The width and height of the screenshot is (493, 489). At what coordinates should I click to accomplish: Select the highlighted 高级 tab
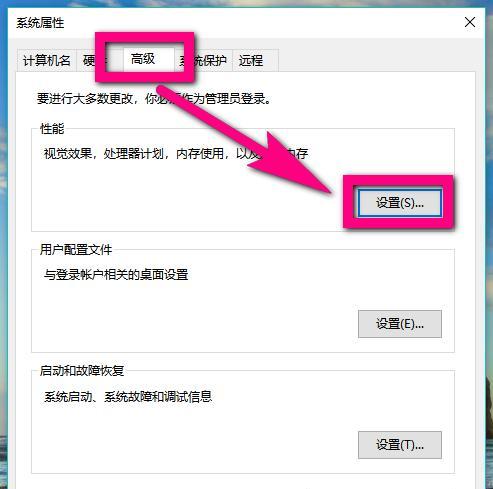coord(143,59)
